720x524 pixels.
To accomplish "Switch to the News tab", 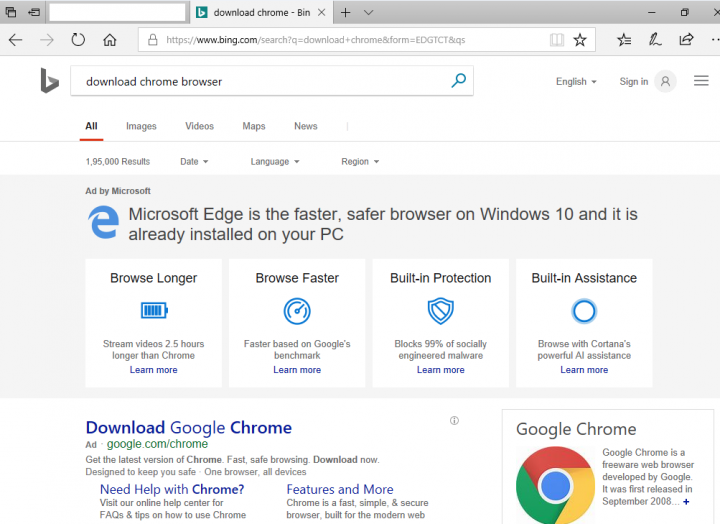I will 305,126.
